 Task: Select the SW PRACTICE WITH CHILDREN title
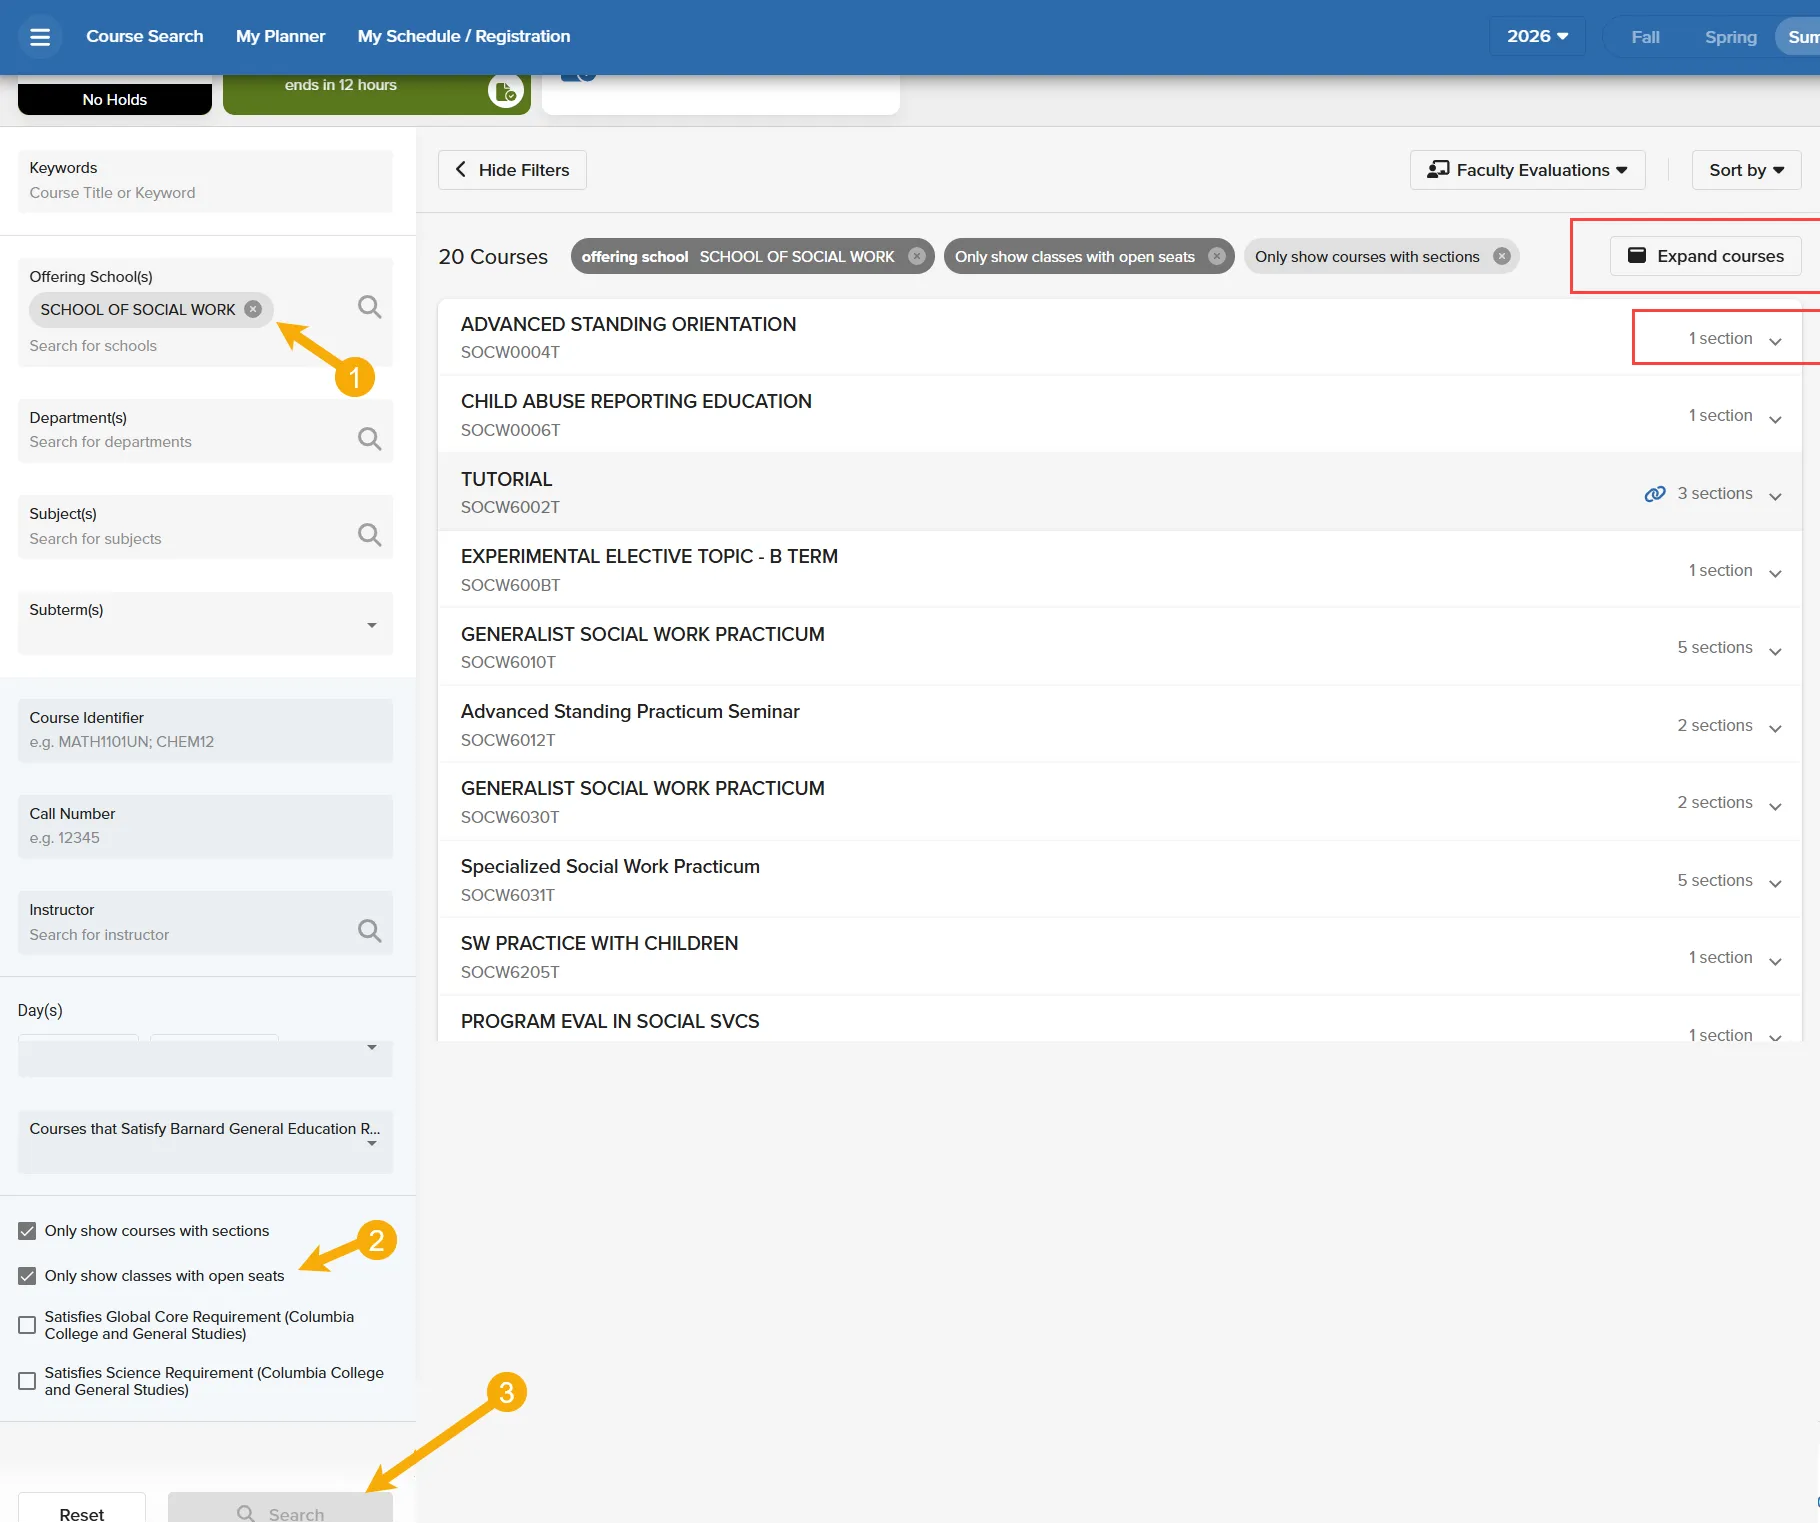coord(599,943)
